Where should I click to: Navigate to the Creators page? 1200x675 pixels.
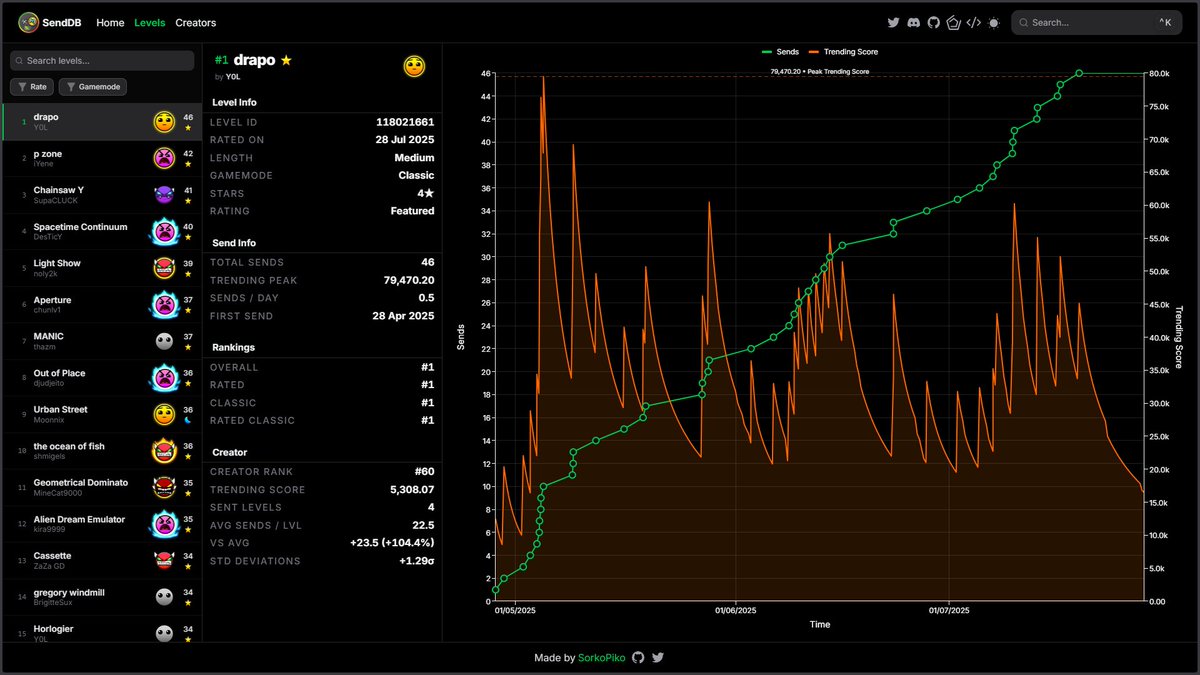click(x=195, y=22)
